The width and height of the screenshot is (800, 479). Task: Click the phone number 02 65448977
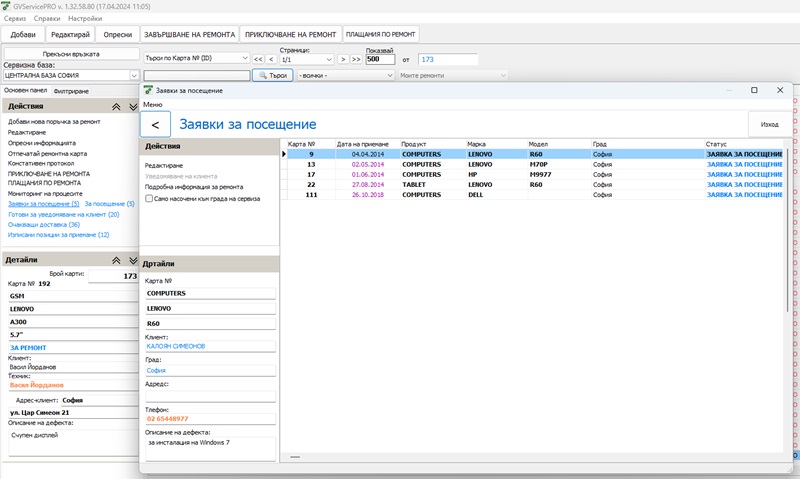coord(167,419)
